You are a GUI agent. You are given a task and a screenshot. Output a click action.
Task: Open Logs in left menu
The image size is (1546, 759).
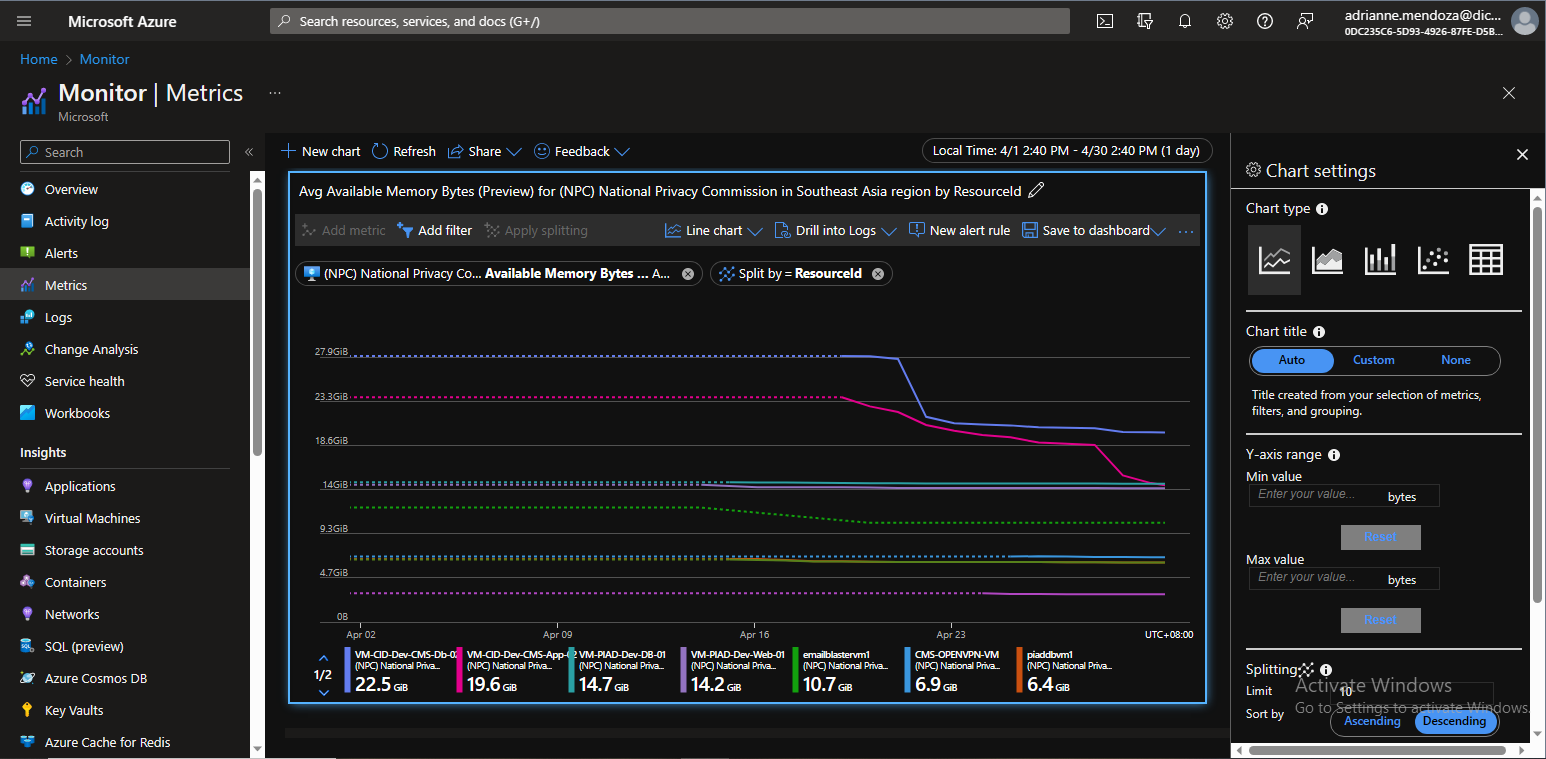click(x=58, y=318)
